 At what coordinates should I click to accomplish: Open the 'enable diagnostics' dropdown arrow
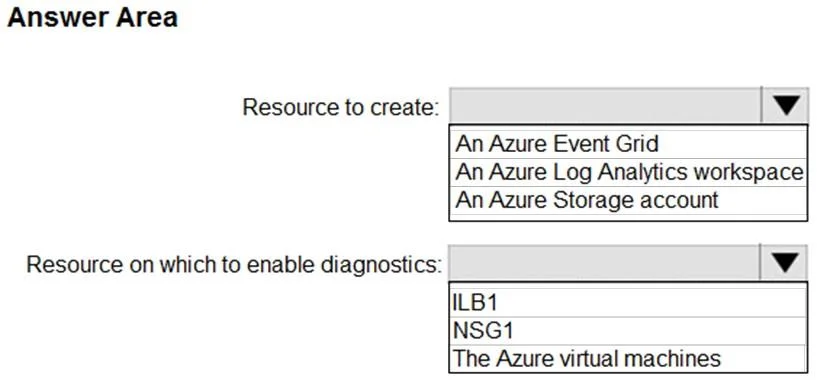(786, 263)
